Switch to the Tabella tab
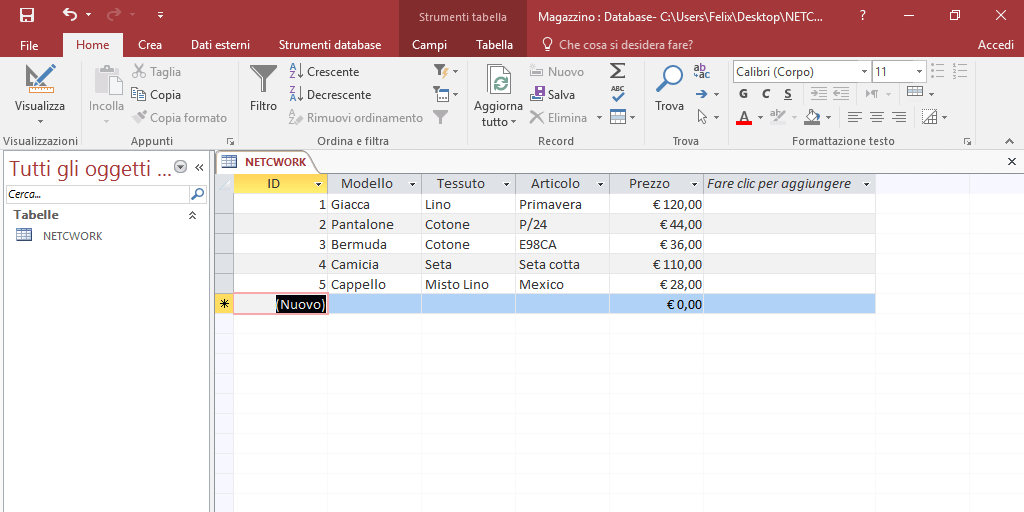The width and height of the screenshot is (1024, 512). click(x=494, y=45)
